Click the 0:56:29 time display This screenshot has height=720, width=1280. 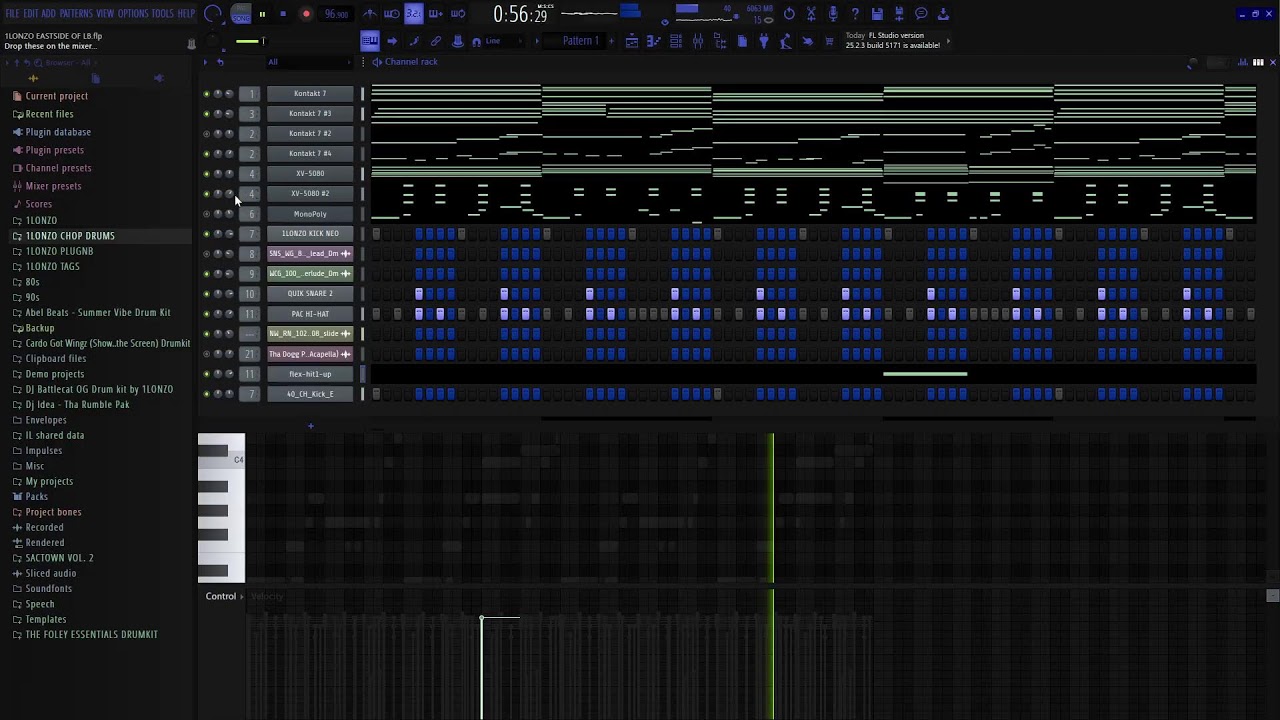(520, 14)
